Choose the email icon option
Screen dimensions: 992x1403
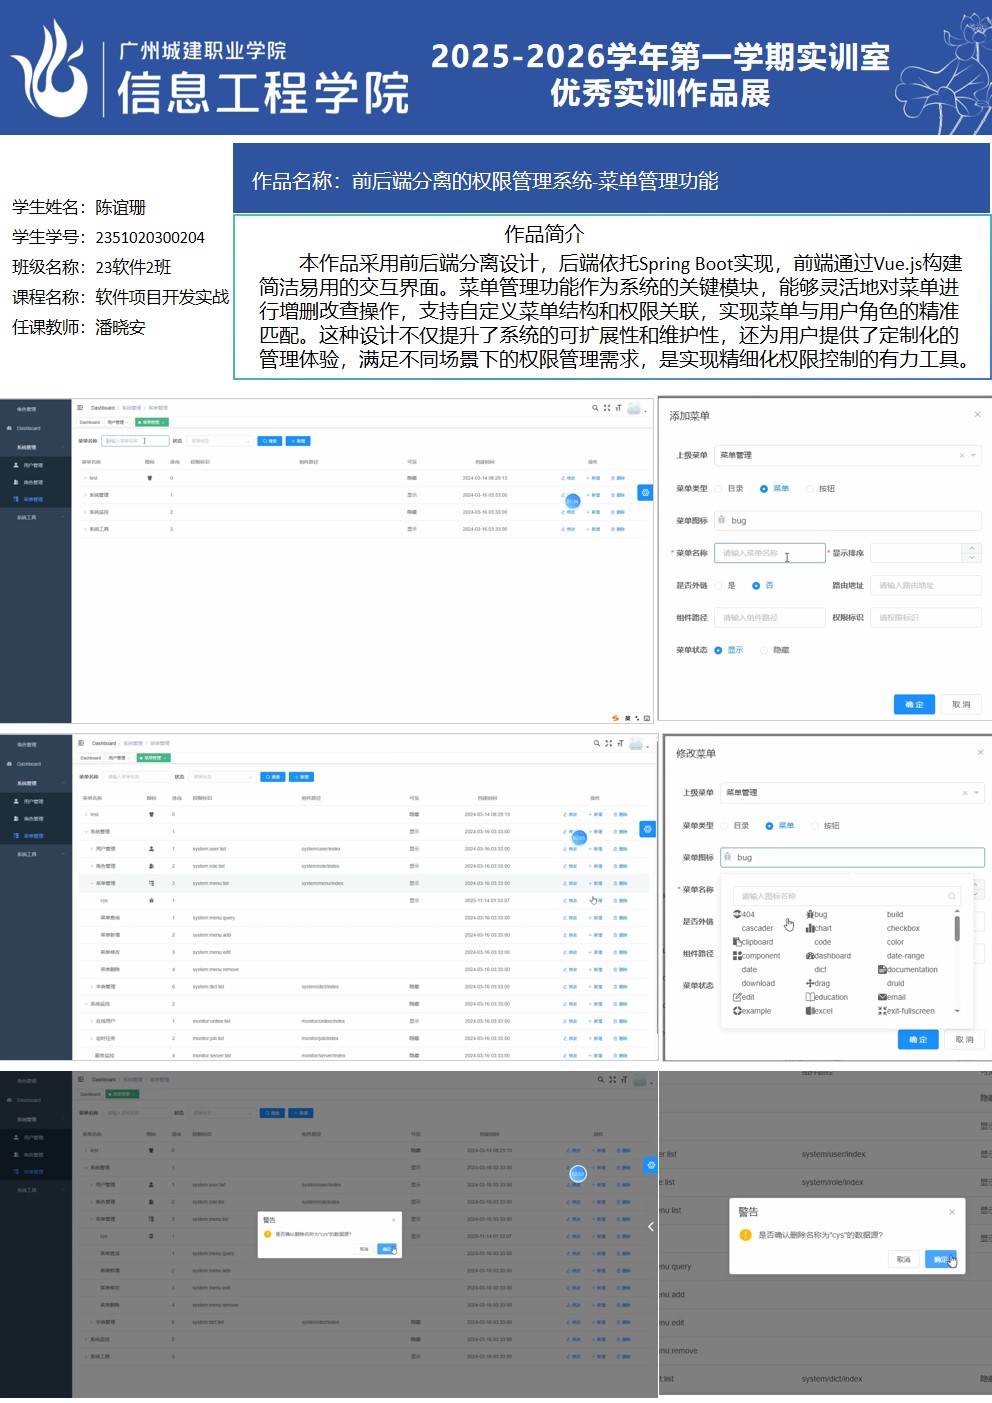pyautogui.click(x=893, y=997)
